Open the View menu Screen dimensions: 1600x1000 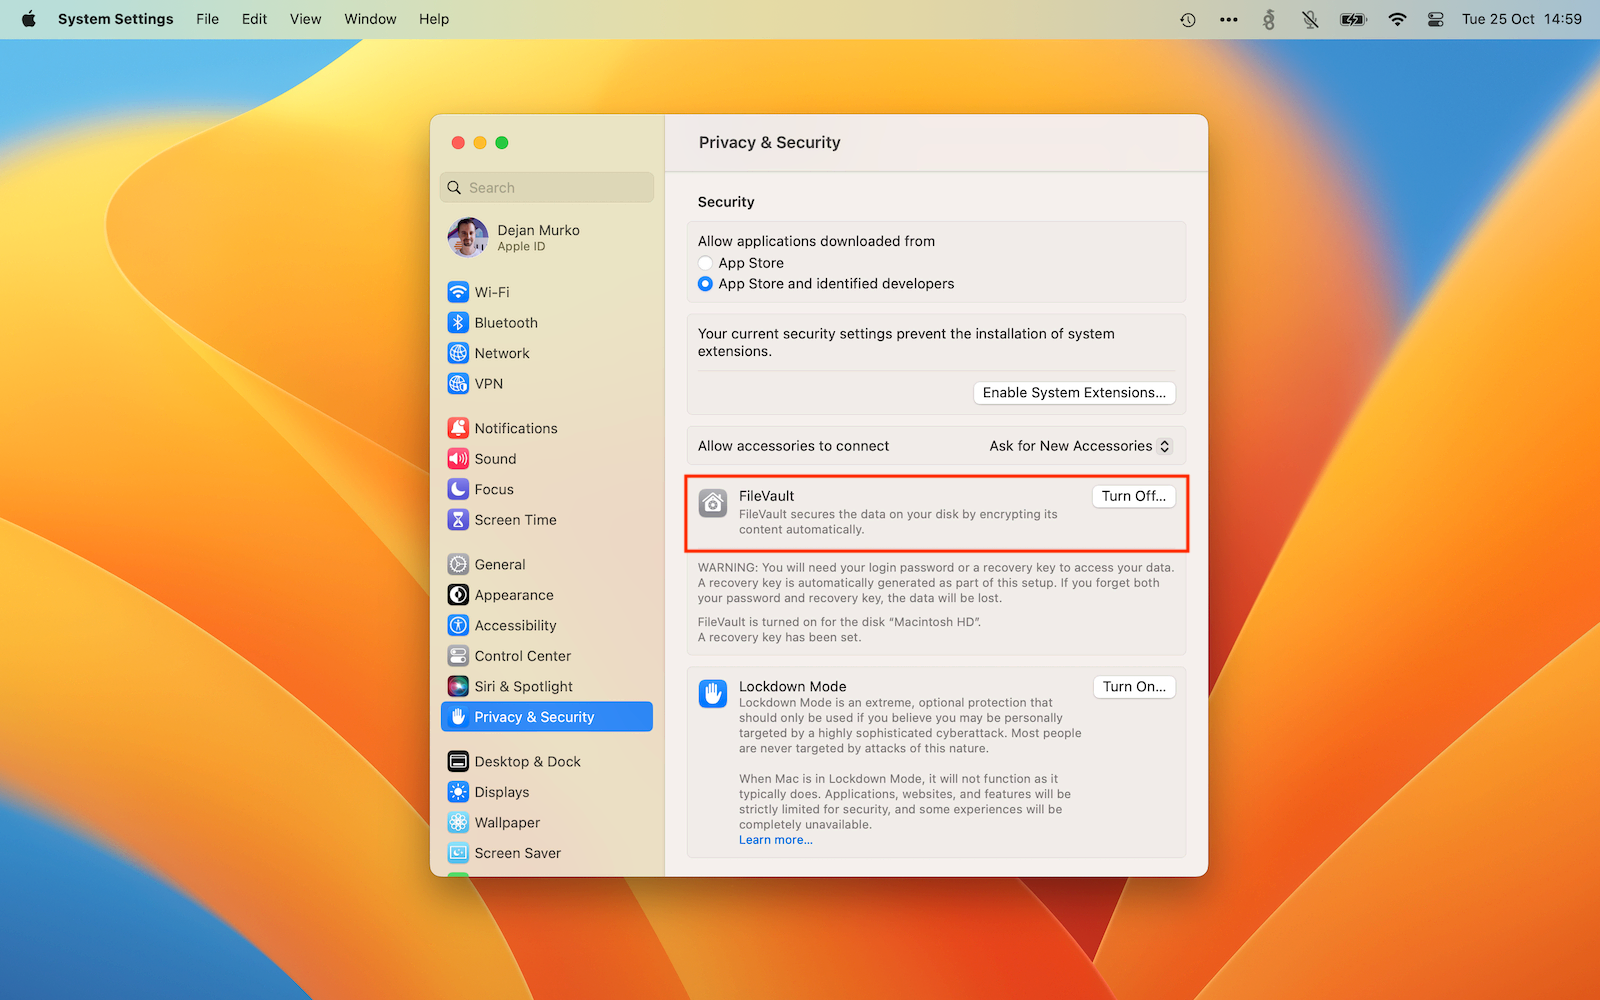coord(305,18)
